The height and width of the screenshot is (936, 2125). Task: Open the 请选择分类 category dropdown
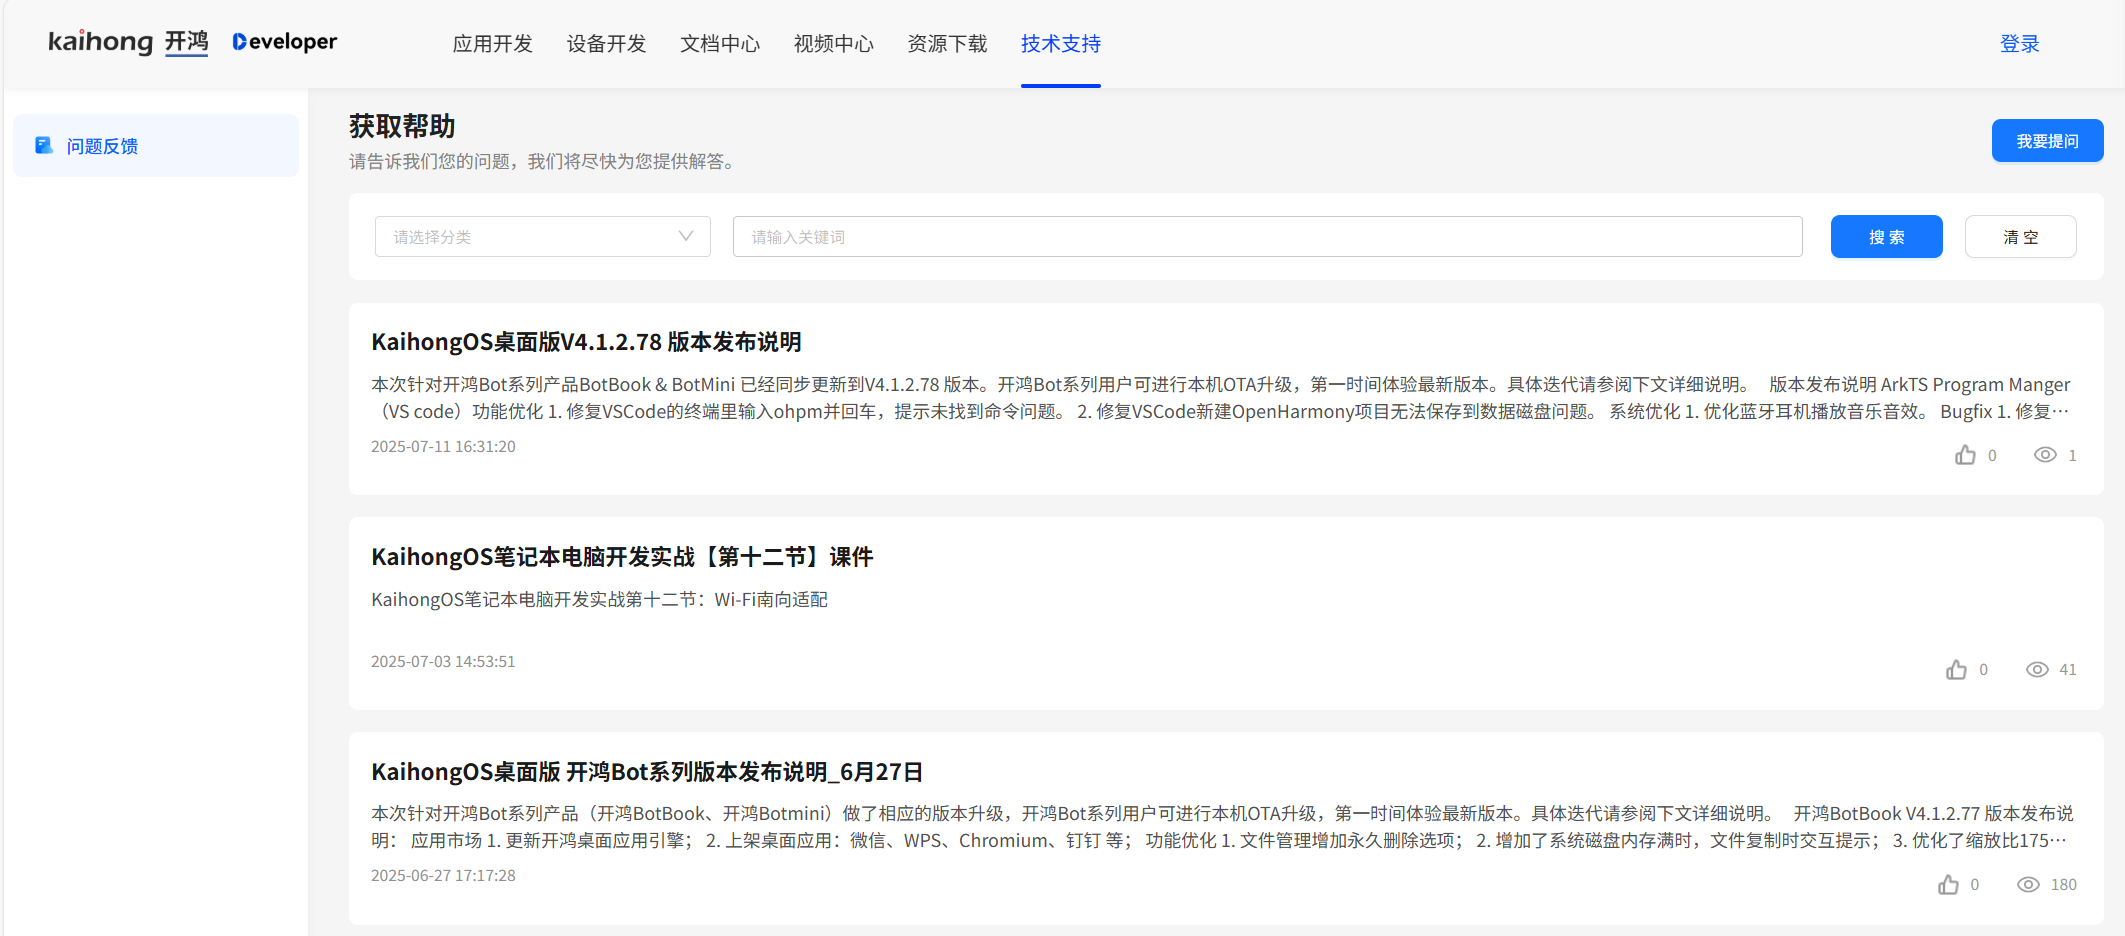tap(542, 237)
